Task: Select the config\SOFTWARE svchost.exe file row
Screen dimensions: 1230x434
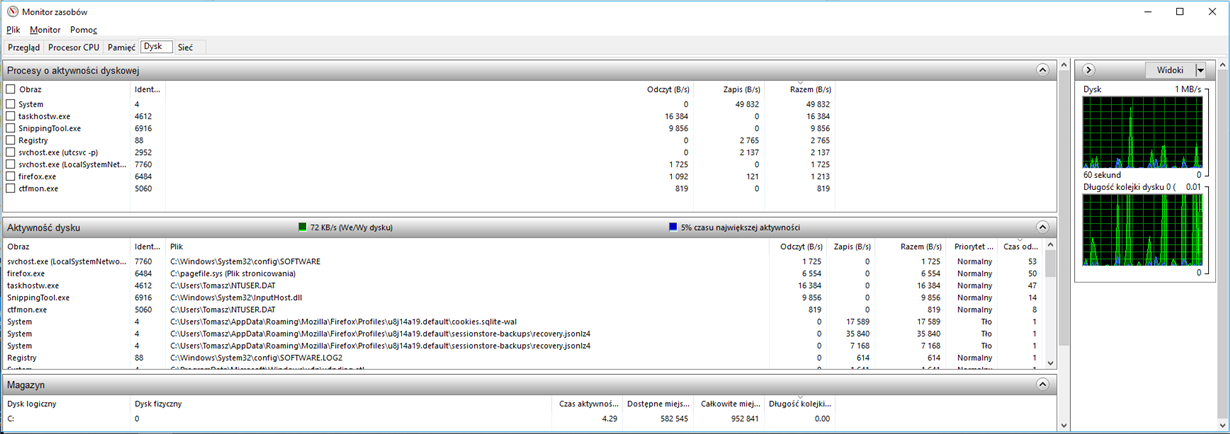Action: [523, 261]
